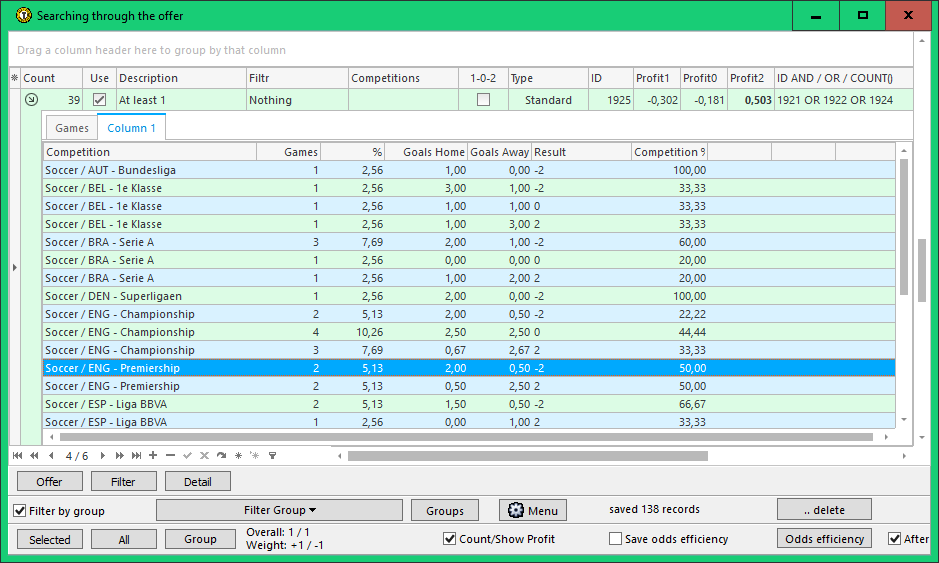Click the gear Menu button
The height and width of the screenshot is (563, 939).
533,510
